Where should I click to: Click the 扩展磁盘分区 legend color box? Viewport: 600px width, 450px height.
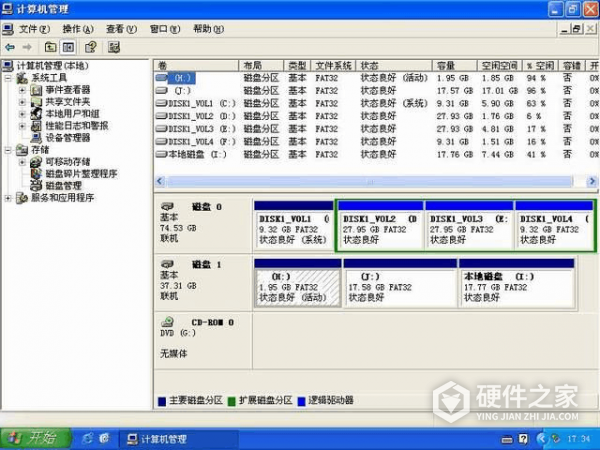(232, 401)
